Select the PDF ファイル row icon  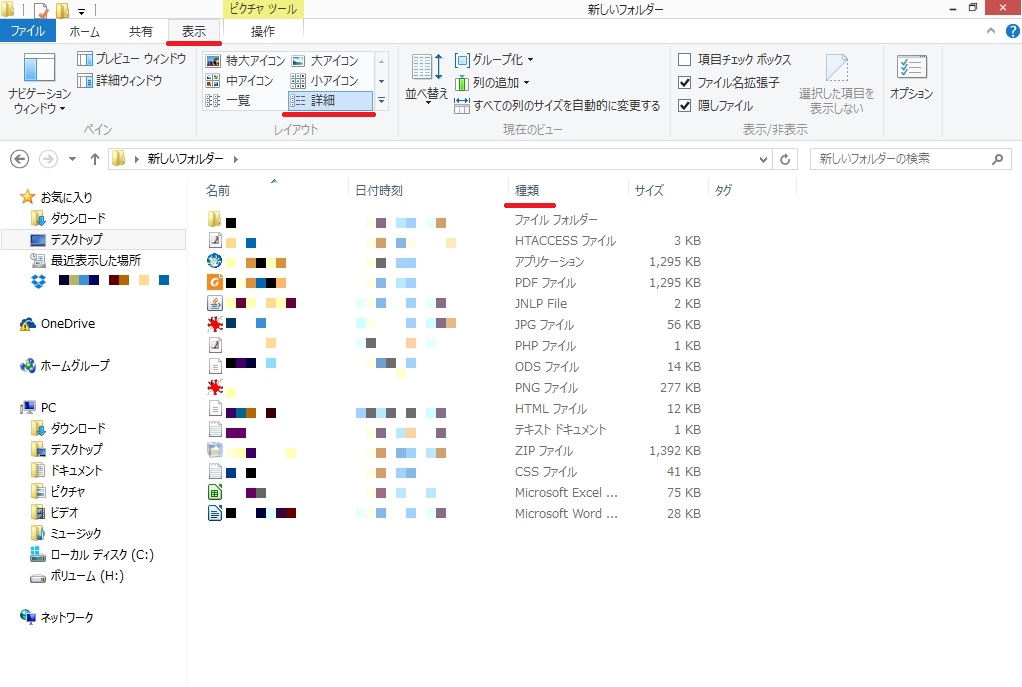click(215, 282)
